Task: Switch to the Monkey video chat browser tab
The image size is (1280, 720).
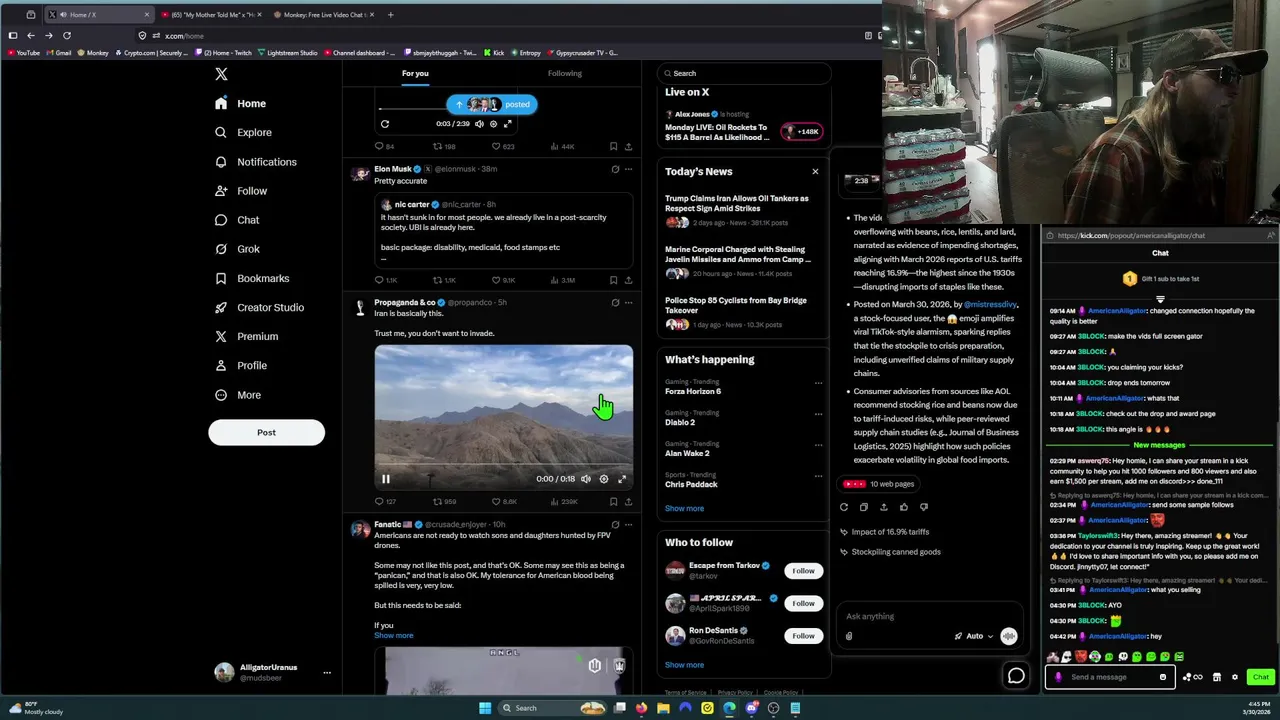Action: coord(324,15)
